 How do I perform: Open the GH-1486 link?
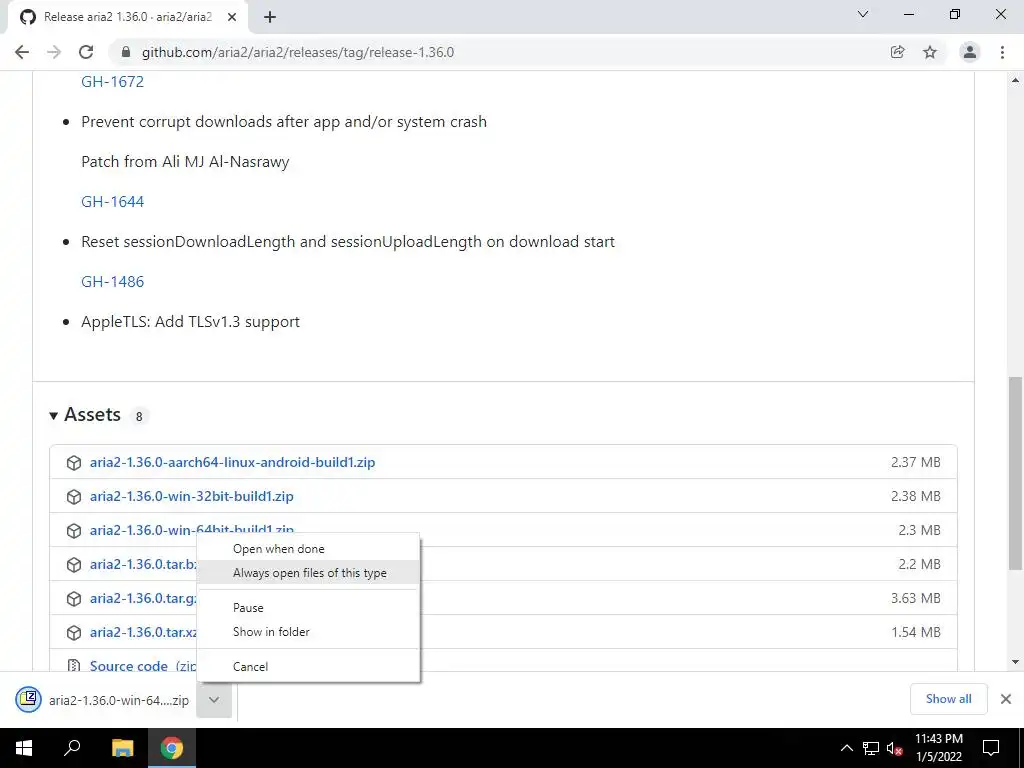pos(112,281)
